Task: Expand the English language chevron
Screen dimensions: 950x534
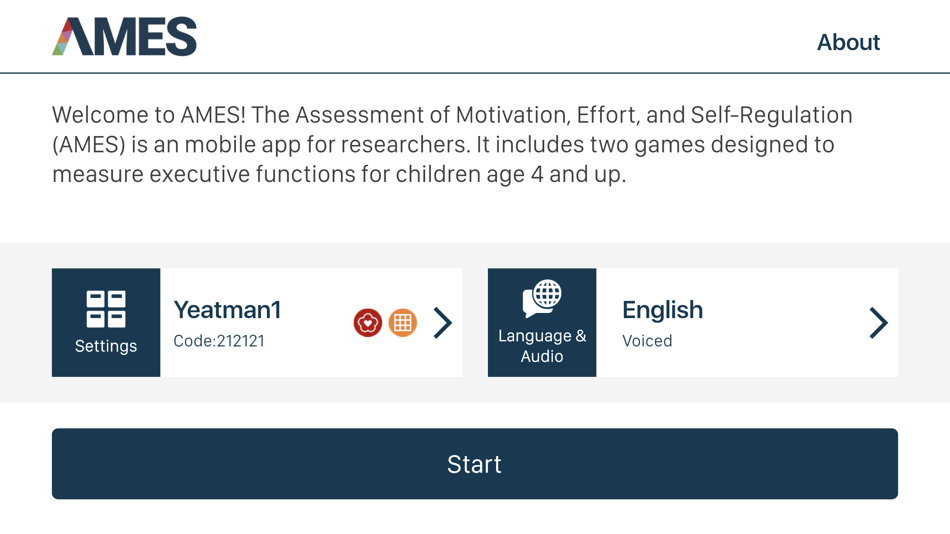Action: (x=878, y=323)
